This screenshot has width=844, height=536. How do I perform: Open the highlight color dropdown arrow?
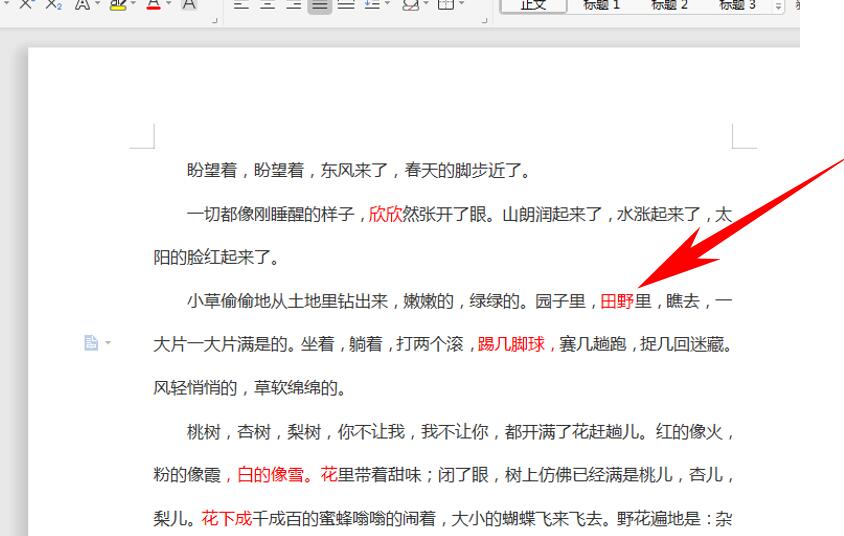point(132,6)
